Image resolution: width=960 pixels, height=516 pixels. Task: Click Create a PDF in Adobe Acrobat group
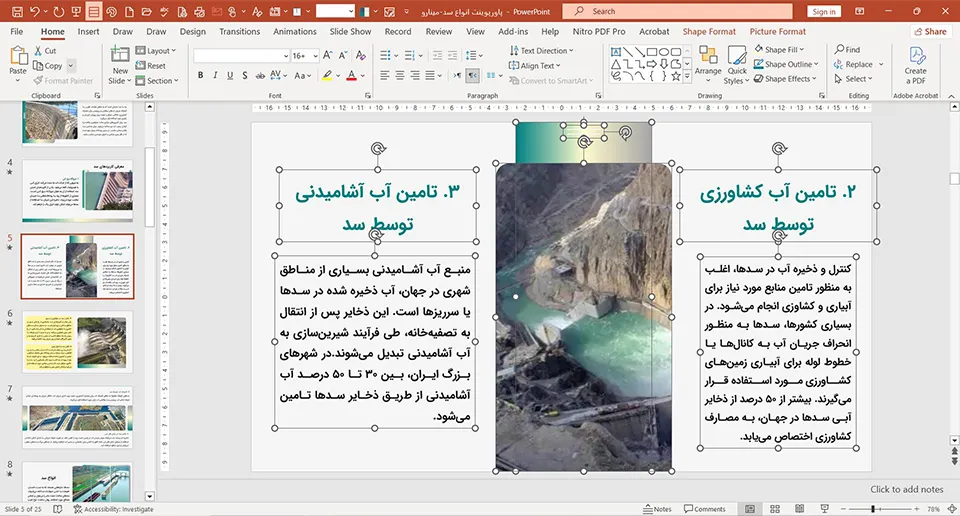915,65
